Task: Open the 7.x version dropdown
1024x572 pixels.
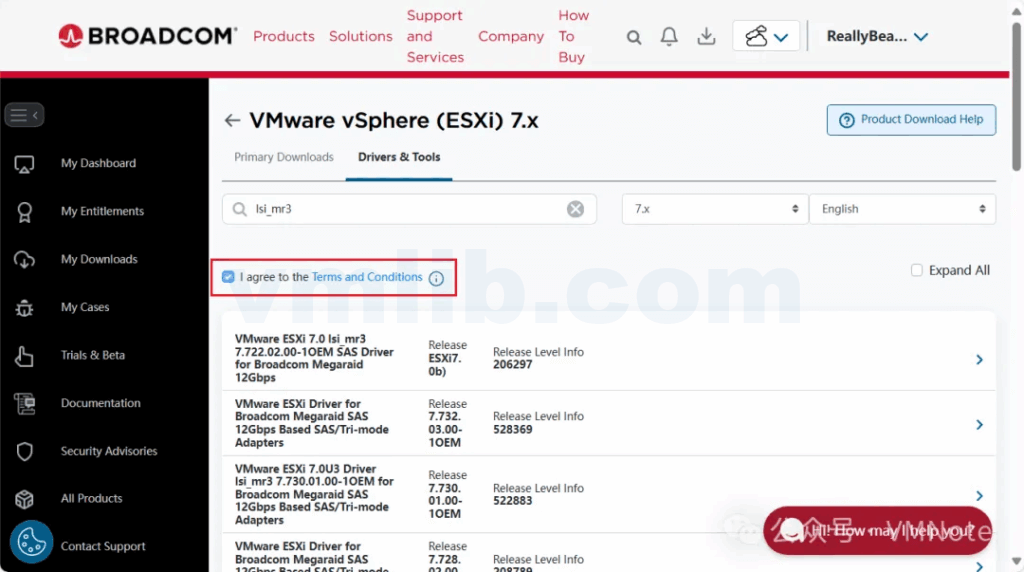Action: click(x=715, y=209)
